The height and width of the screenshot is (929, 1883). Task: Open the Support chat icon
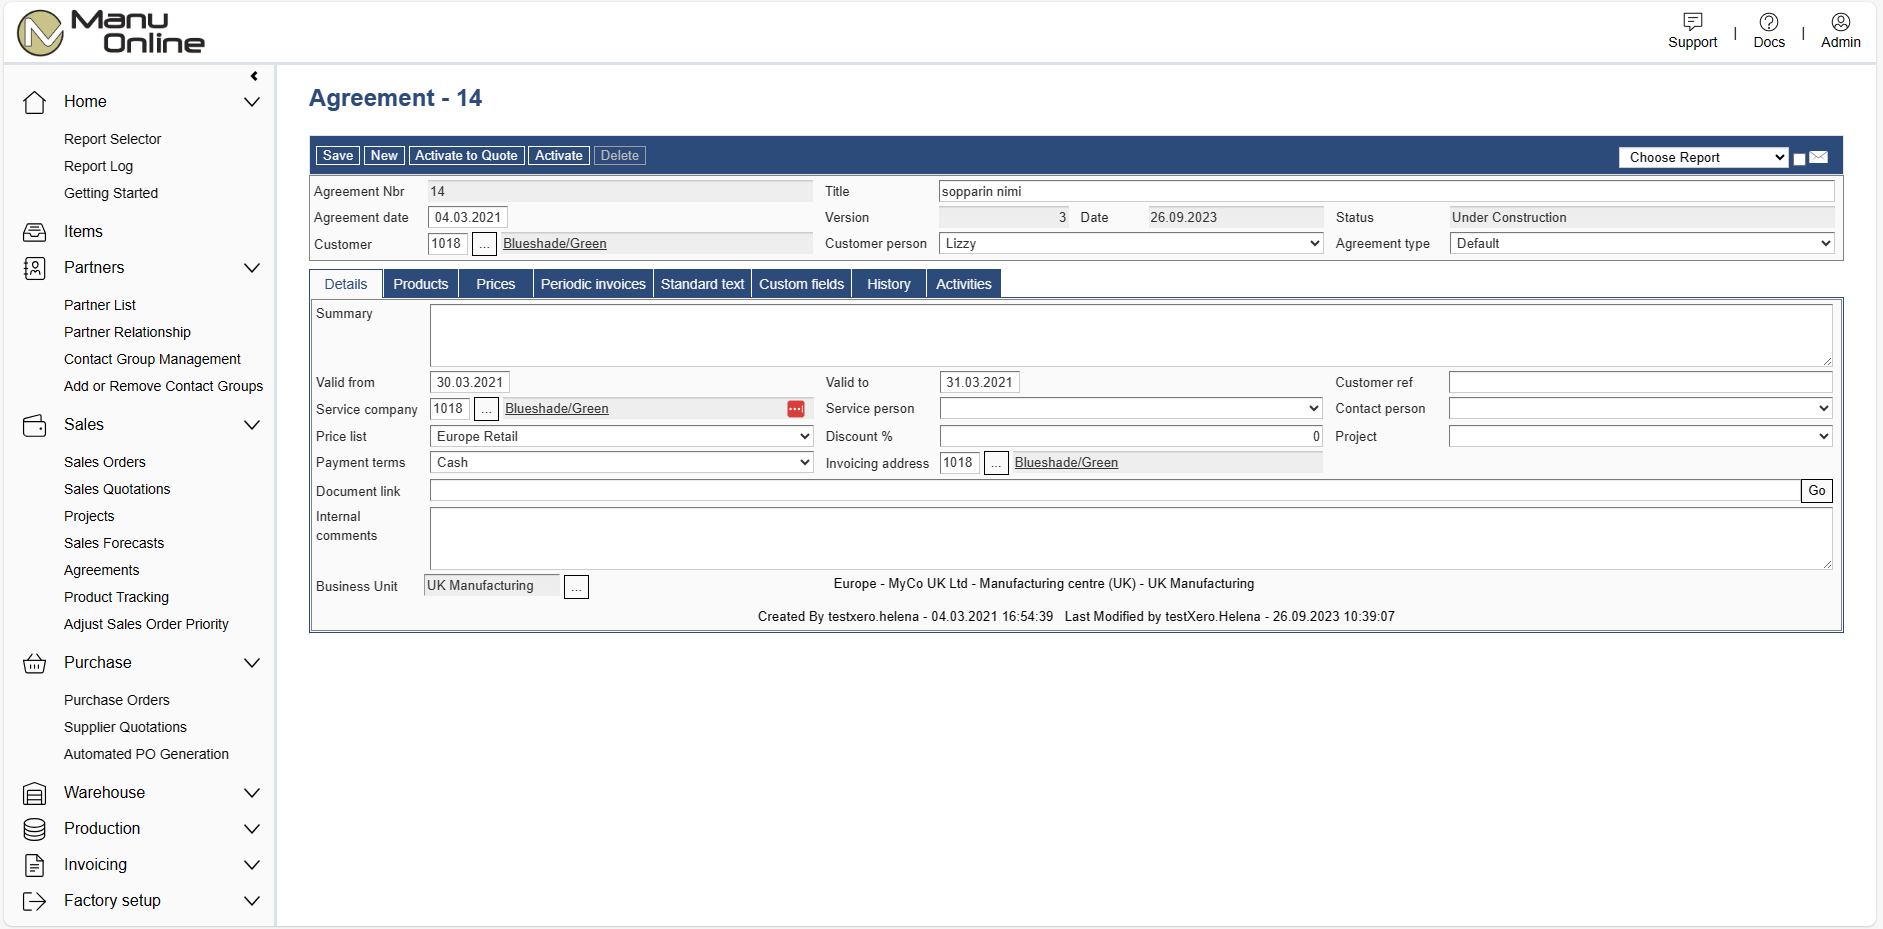pos(1692,22)
